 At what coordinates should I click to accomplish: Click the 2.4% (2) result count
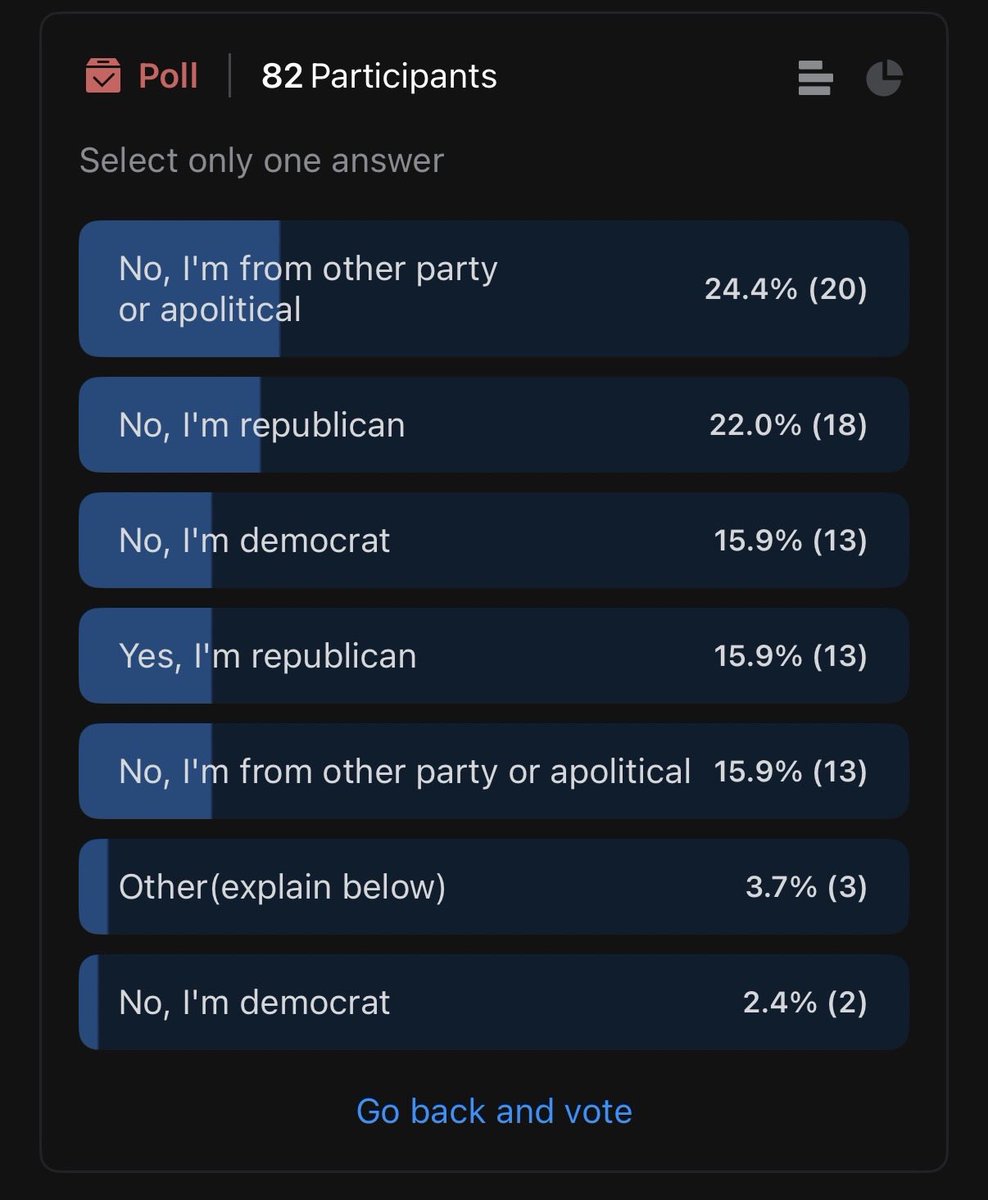point(805,1003)
